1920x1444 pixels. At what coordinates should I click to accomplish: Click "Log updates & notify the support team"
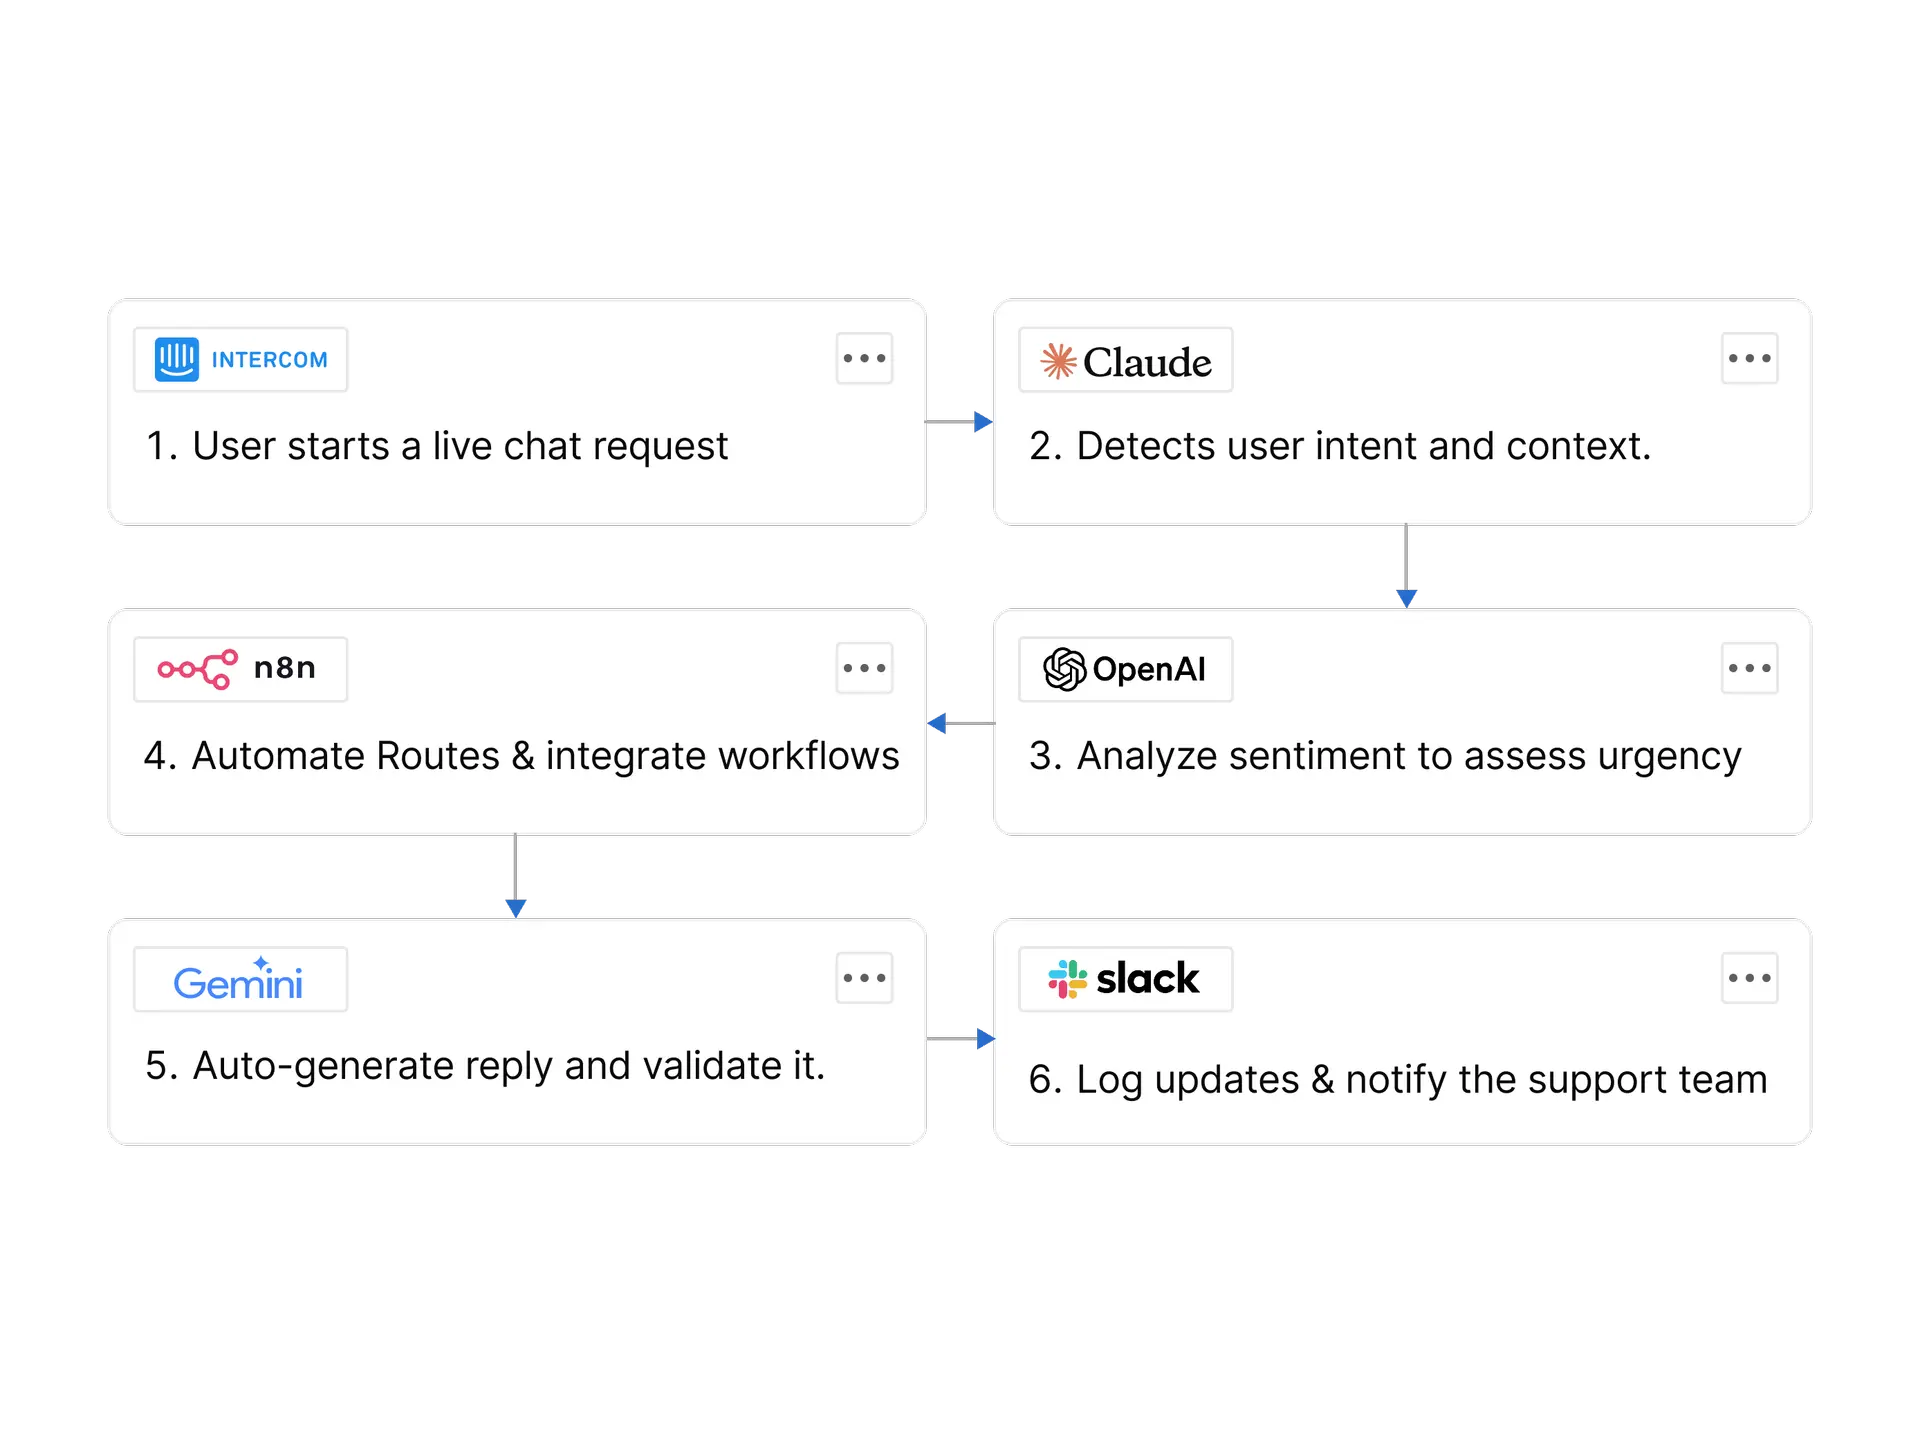click(x=1398, y=1080)
